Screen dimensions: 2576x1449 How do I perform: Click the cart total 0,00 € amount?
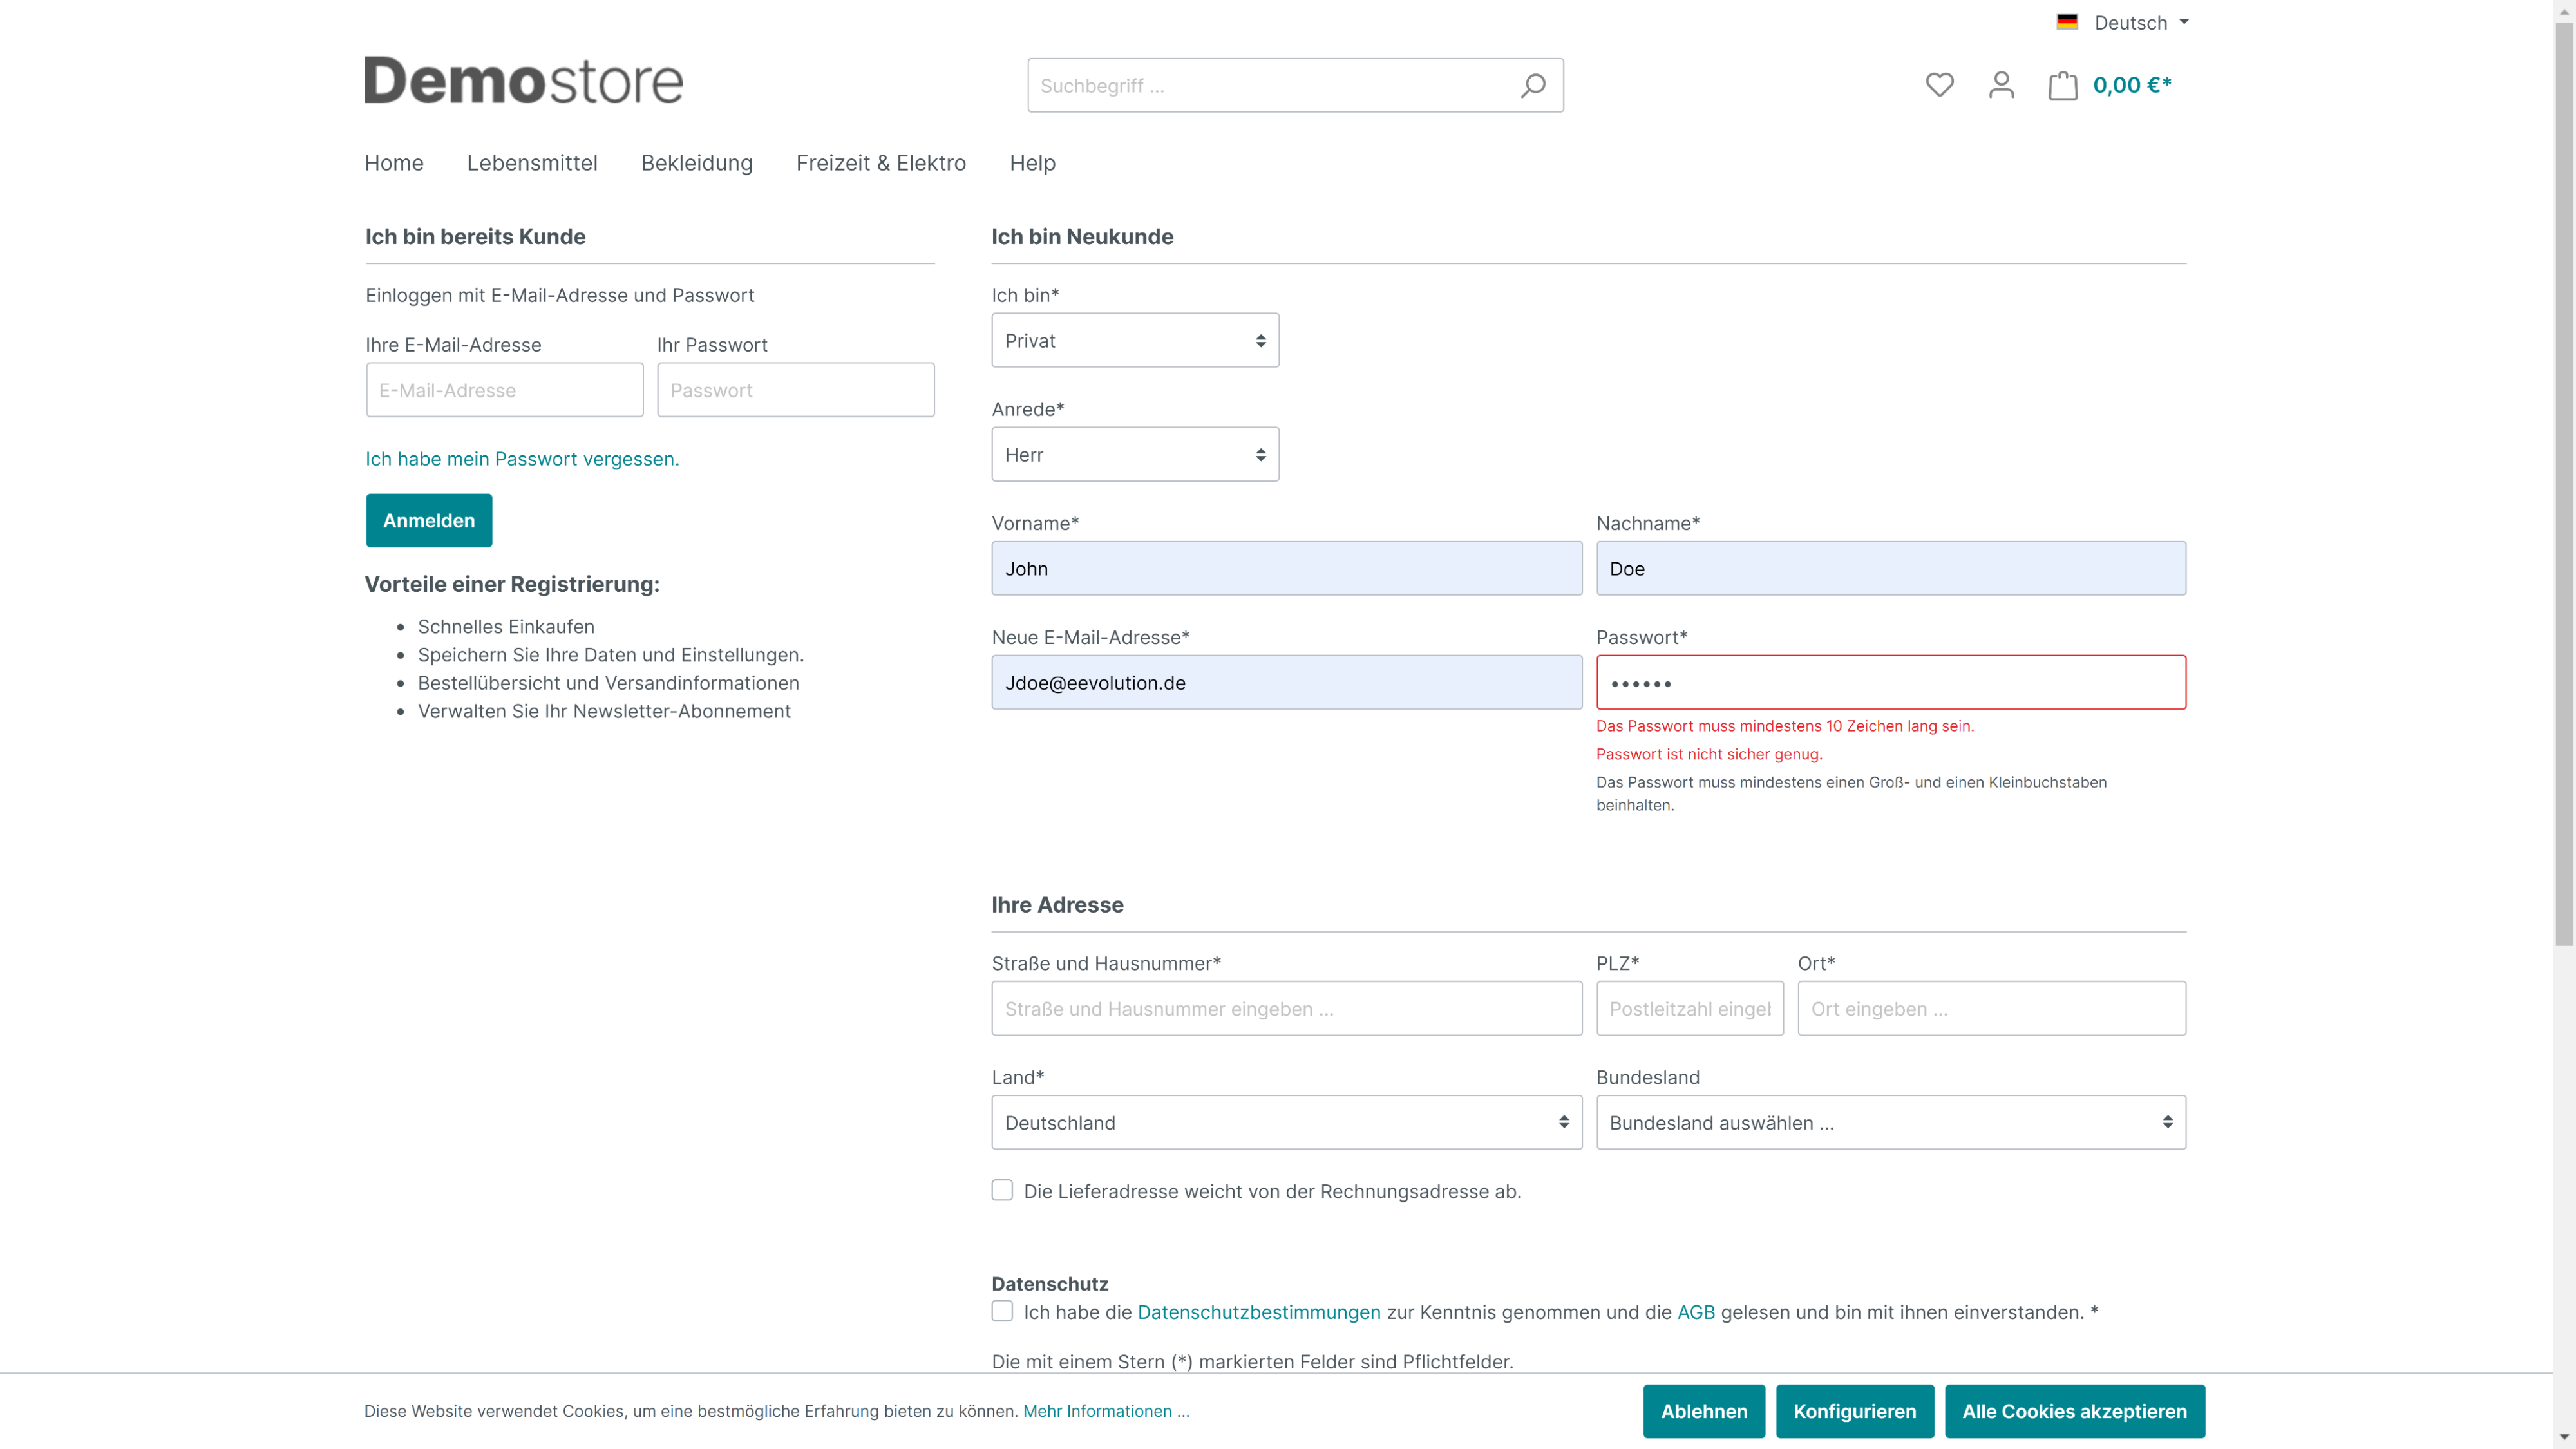[x=2132, y=85]
